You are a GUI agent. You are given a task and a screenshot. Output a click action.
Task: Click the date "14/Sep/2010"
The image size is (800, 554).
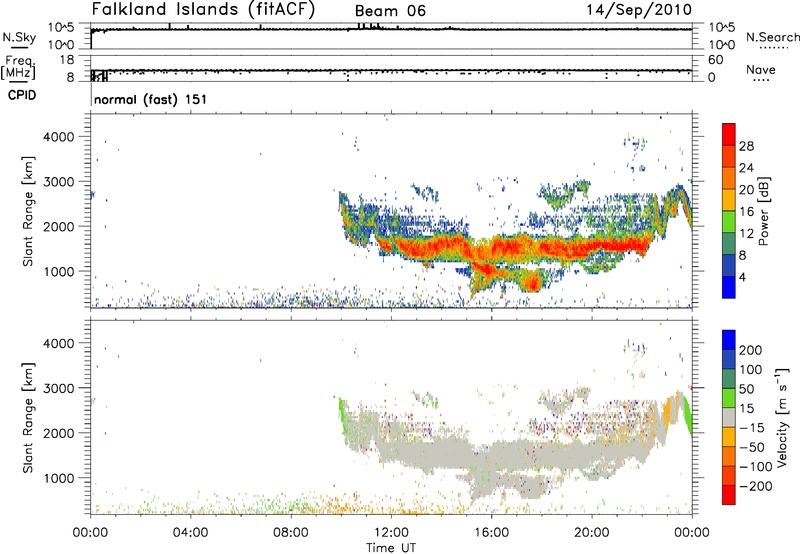click(x=639, y=10)
